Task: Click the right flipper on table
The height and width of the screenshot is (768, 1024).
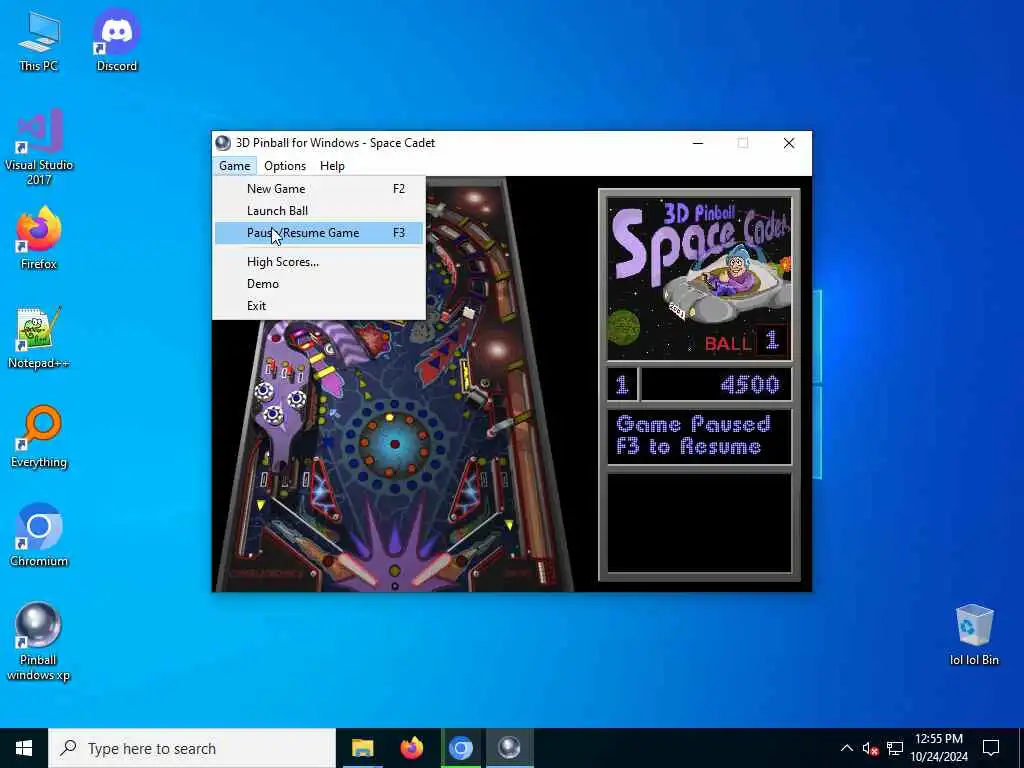Action: click(434, 568)
